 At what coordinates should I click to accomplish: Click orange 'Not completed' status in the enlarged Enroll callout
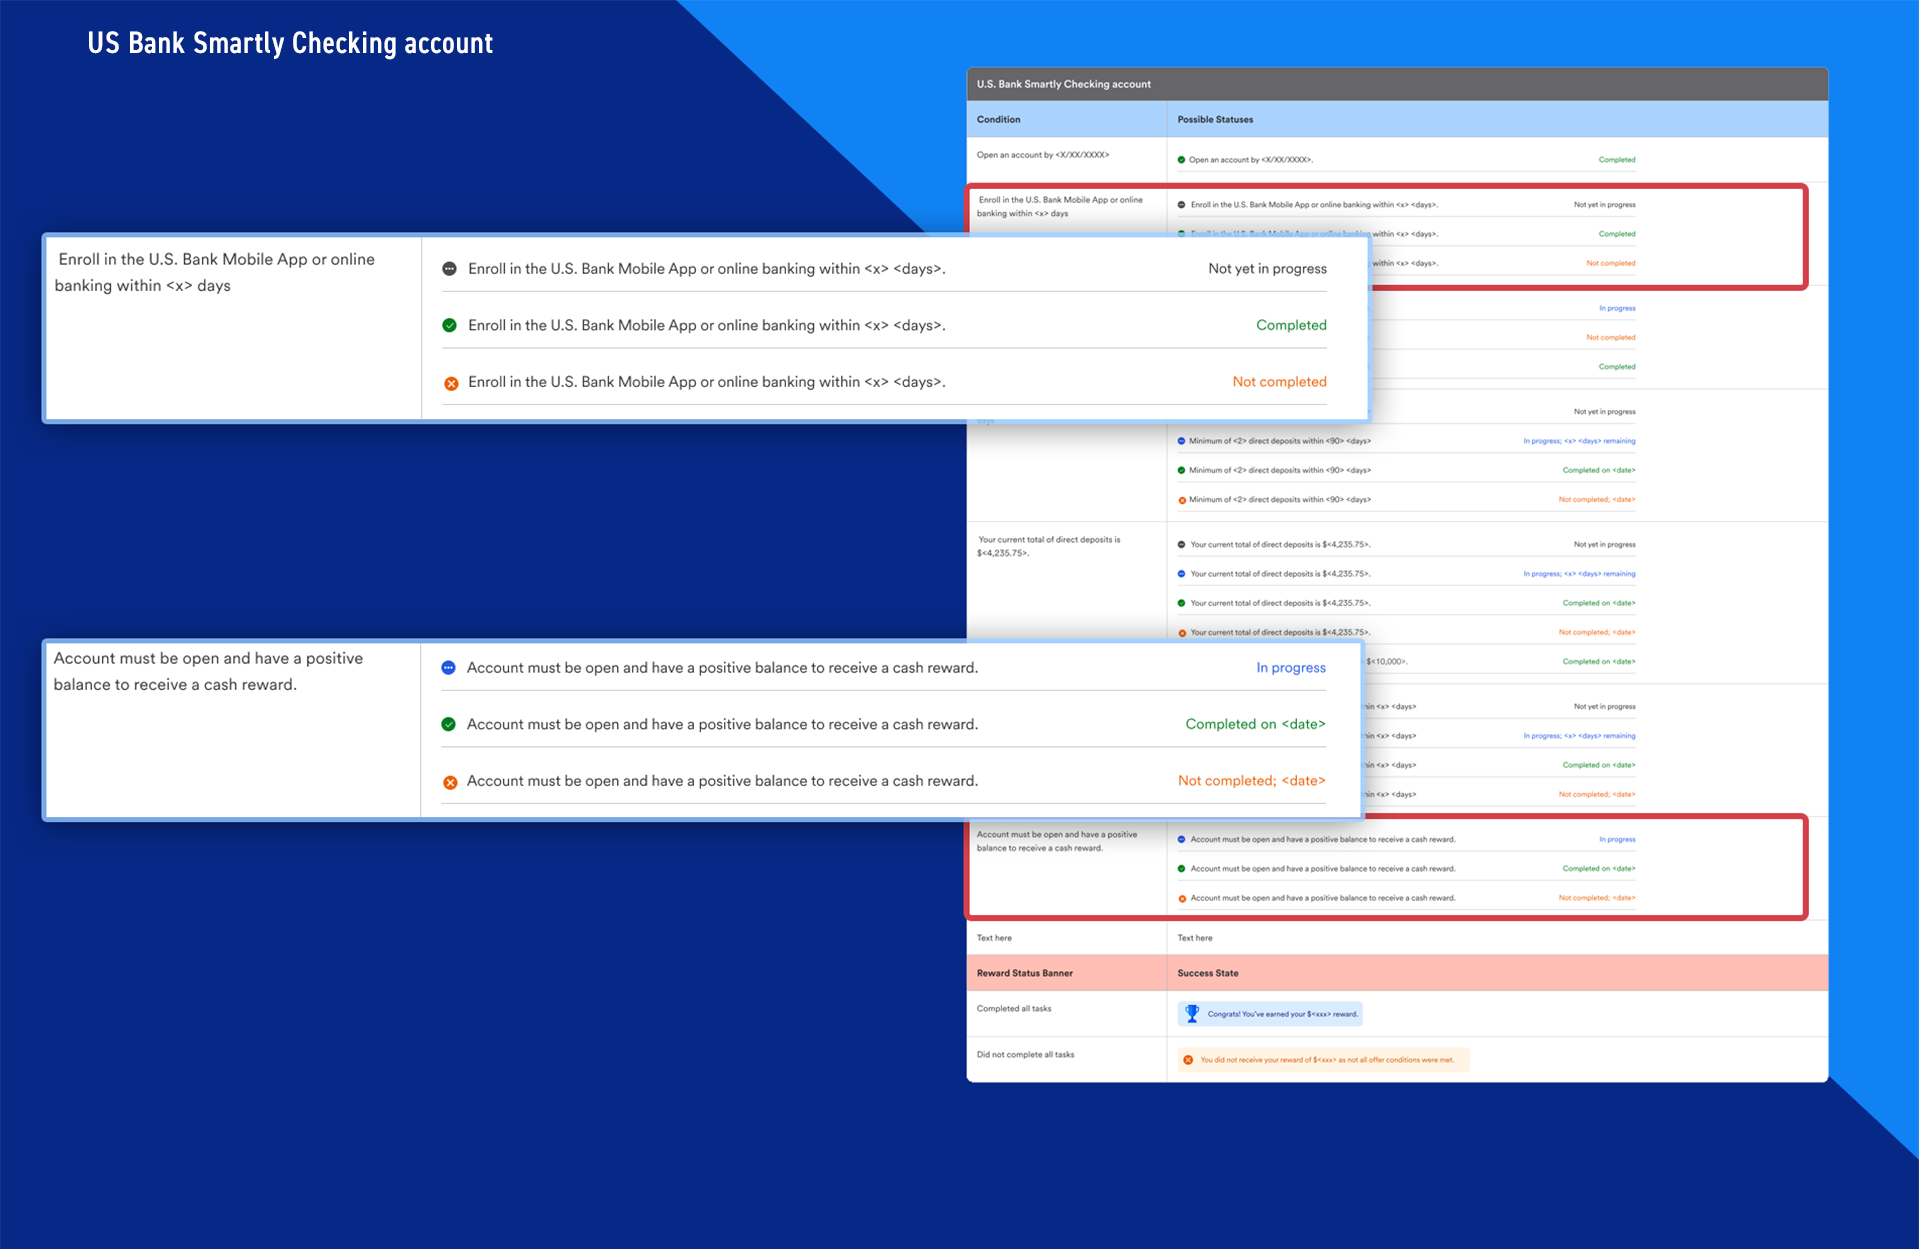click(1279, 382)
